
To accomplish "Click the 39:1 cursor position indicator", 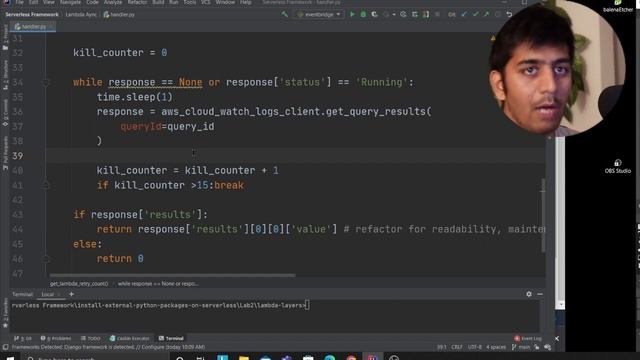I will [442, 347].
